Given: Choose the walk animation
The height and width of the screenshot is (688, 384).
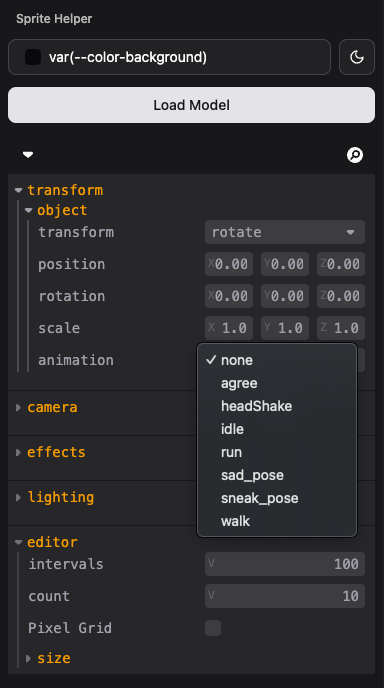Looking at the screenshot, I should click(x=277, y=521).
